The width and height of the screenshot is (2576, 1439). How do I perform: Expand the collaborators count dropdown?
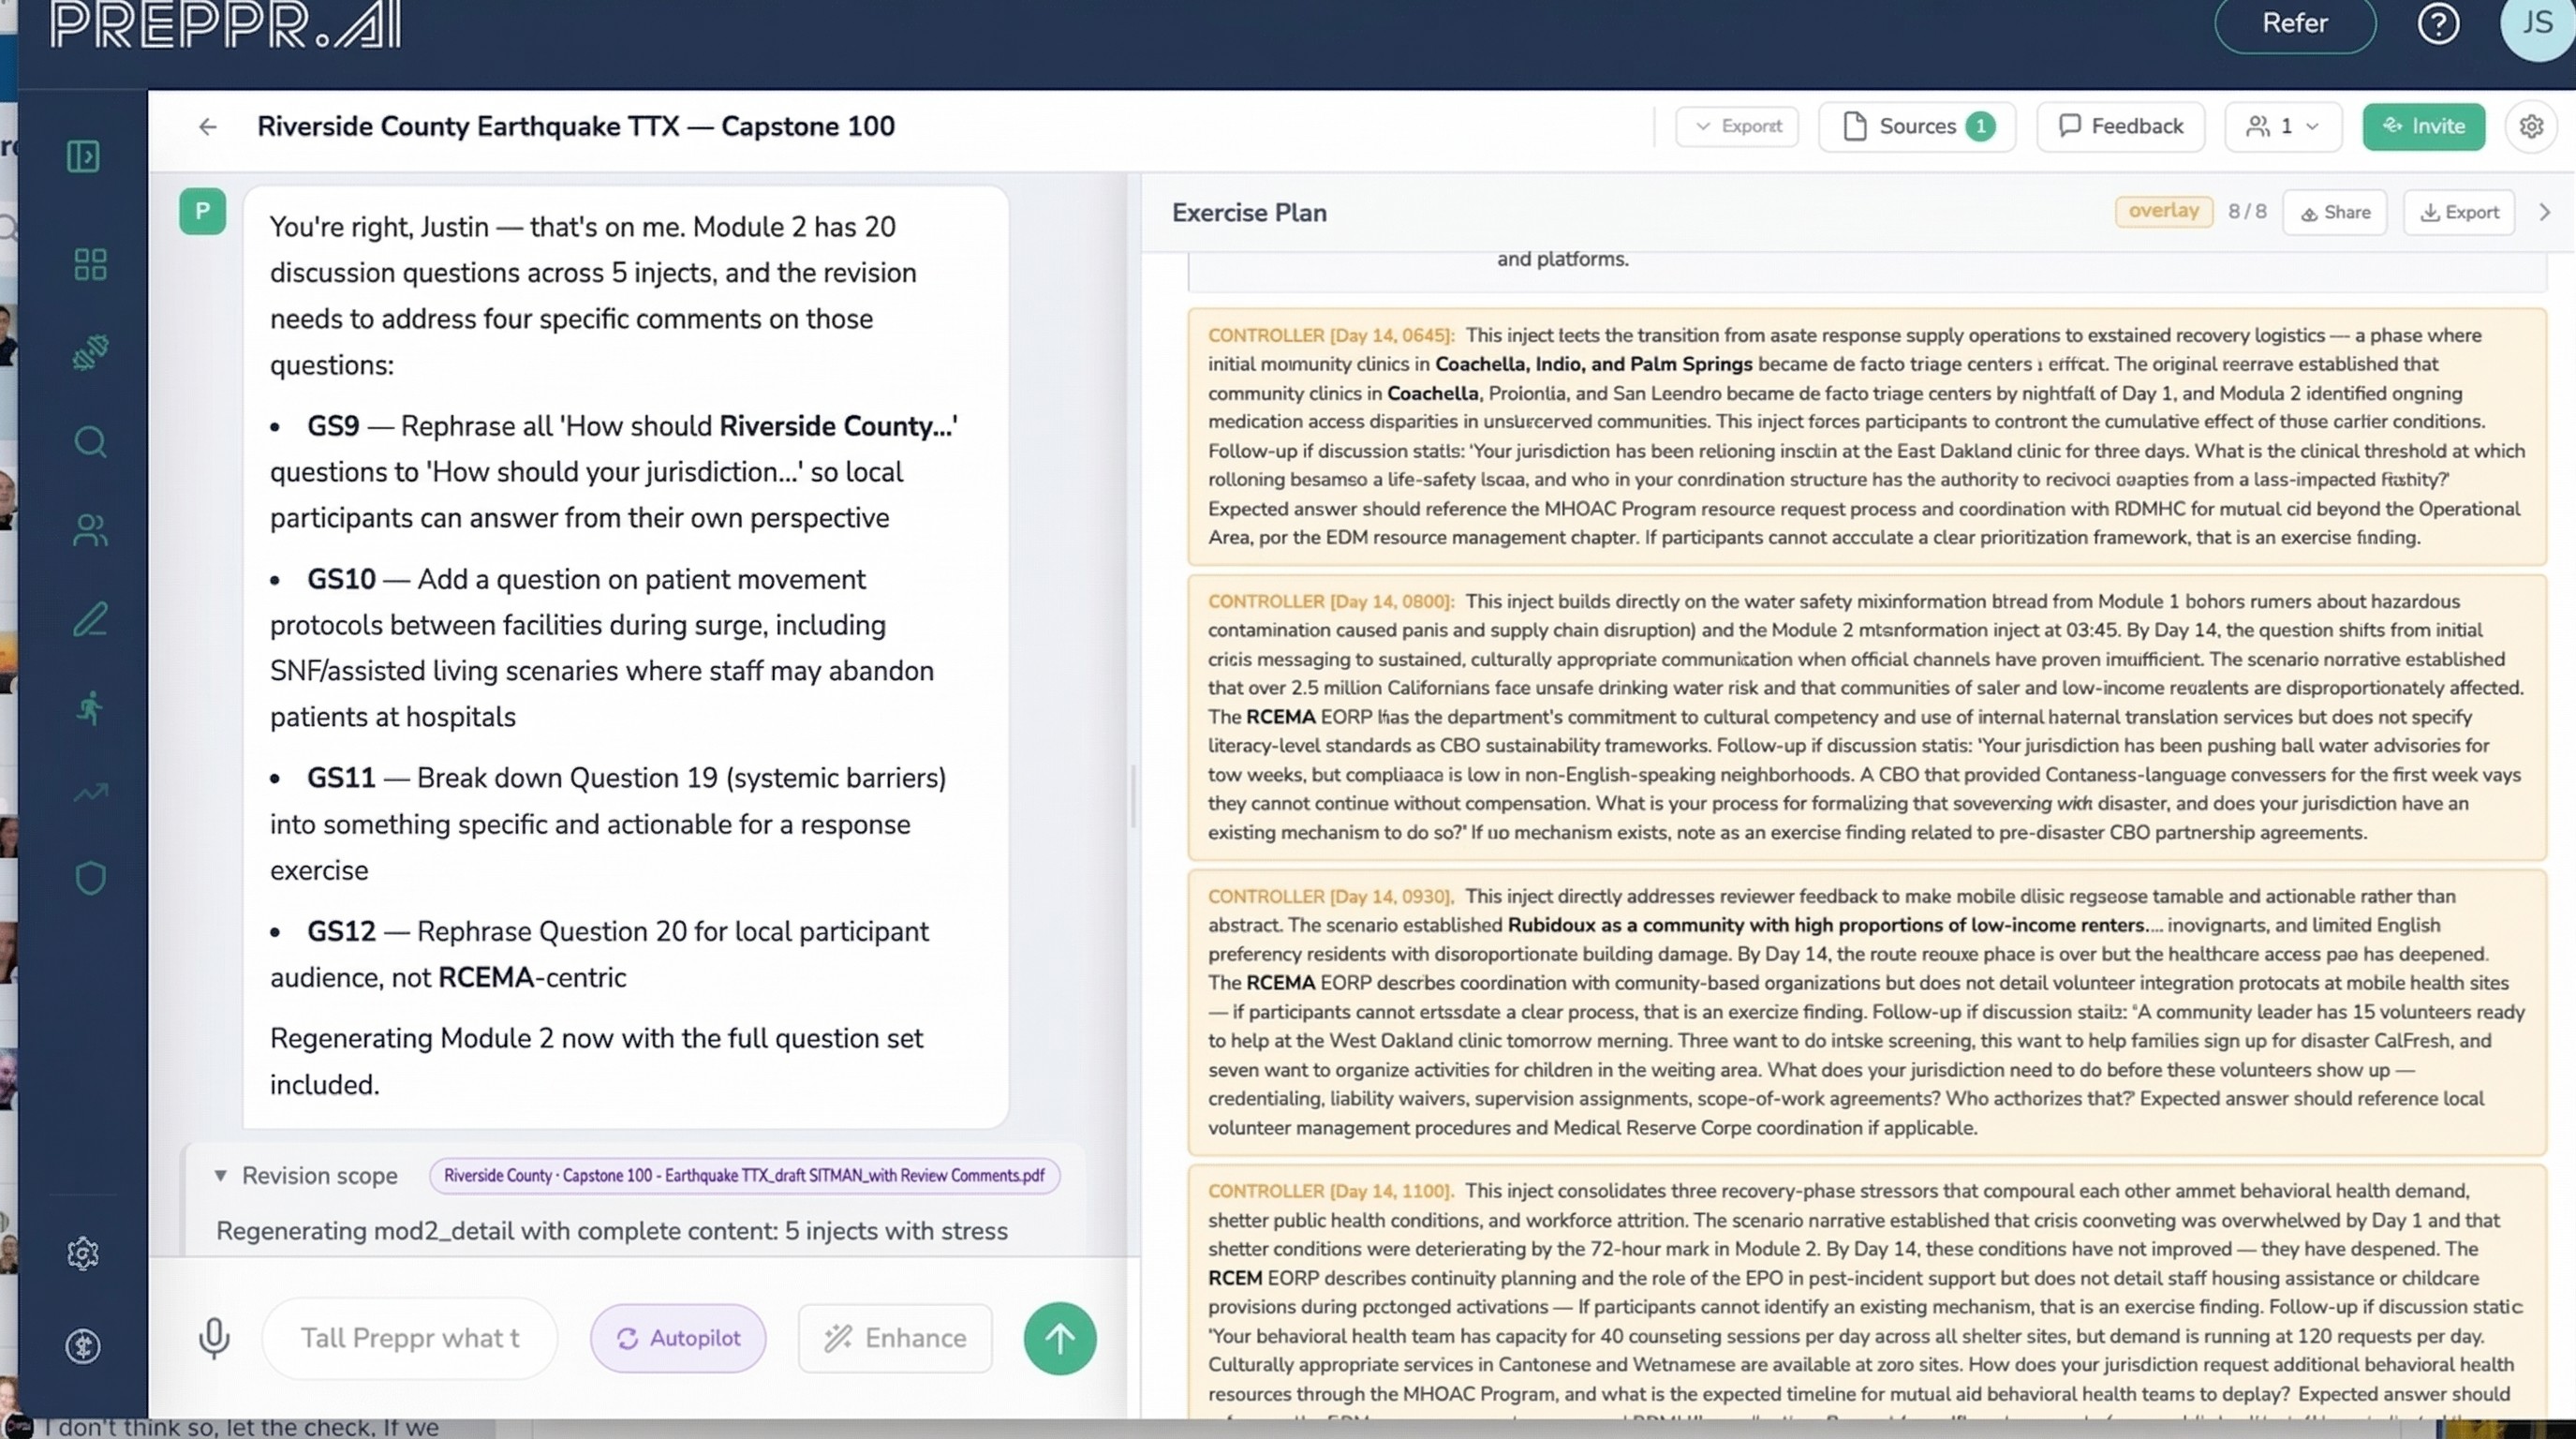pos(2283,126)
